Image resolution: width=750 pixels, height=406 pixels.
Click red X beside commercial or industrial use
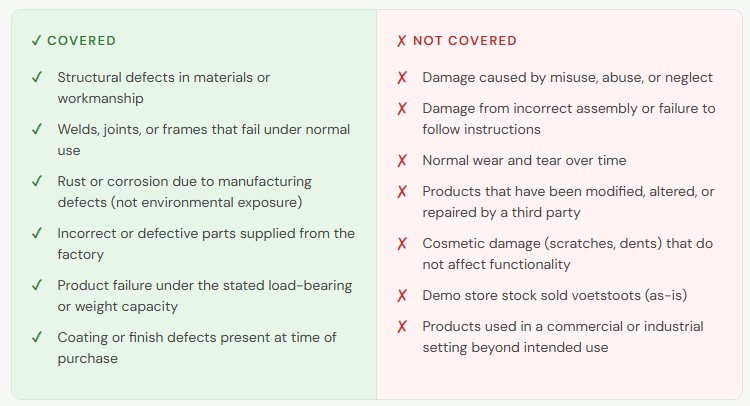click(402, 326)
